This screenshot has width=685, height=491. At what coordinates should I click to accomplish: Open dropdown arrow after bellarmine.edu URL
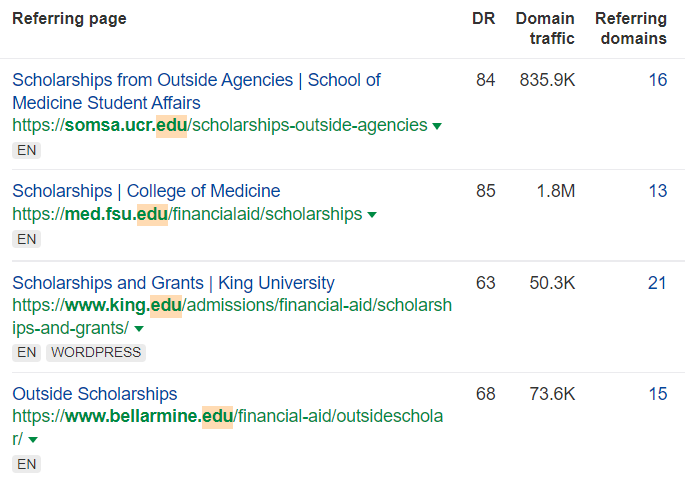tap(33, 440)
